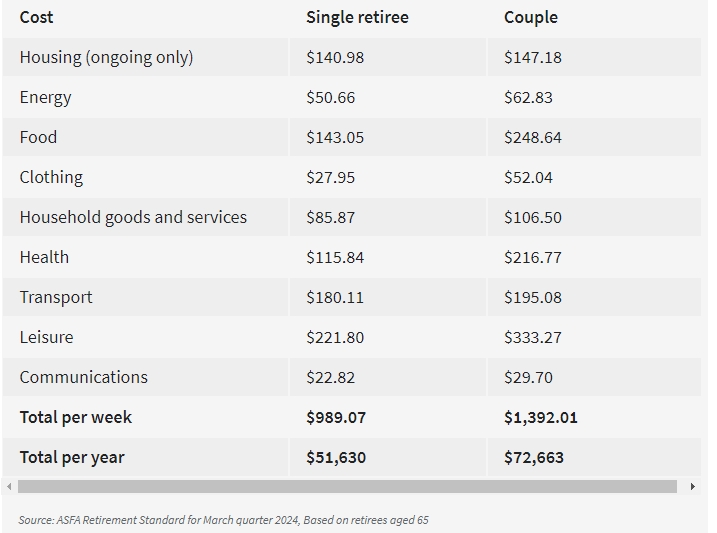Screen dimensions: 717x533
Task: Click the Total per year label
Action: pos(72,457)
